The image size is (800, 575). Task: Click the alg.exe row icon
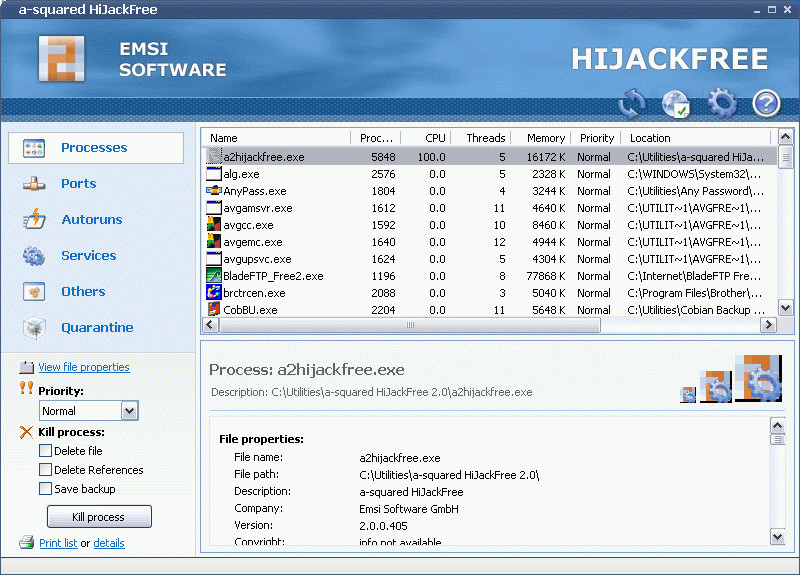coord(214,173)
